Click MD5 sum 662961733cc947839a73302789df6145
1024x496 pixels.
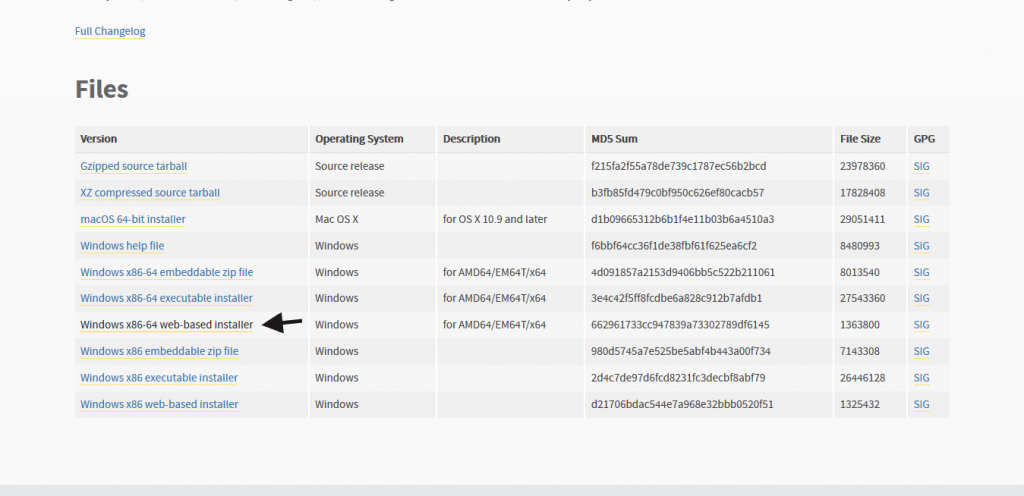pyautogui.click(x=680, y=324)
